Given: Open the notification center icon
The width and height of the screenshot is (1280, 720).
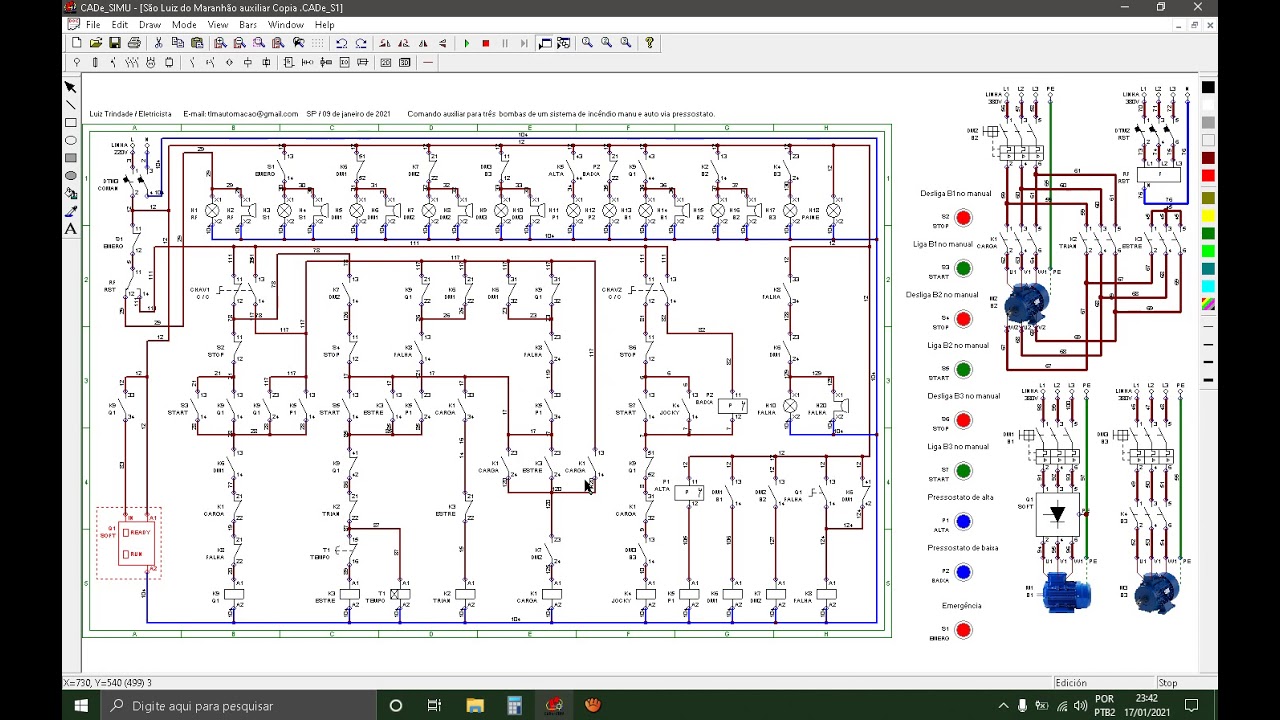Looking at the screenshot, I should pyautogui.click(x=1191, y=705).
